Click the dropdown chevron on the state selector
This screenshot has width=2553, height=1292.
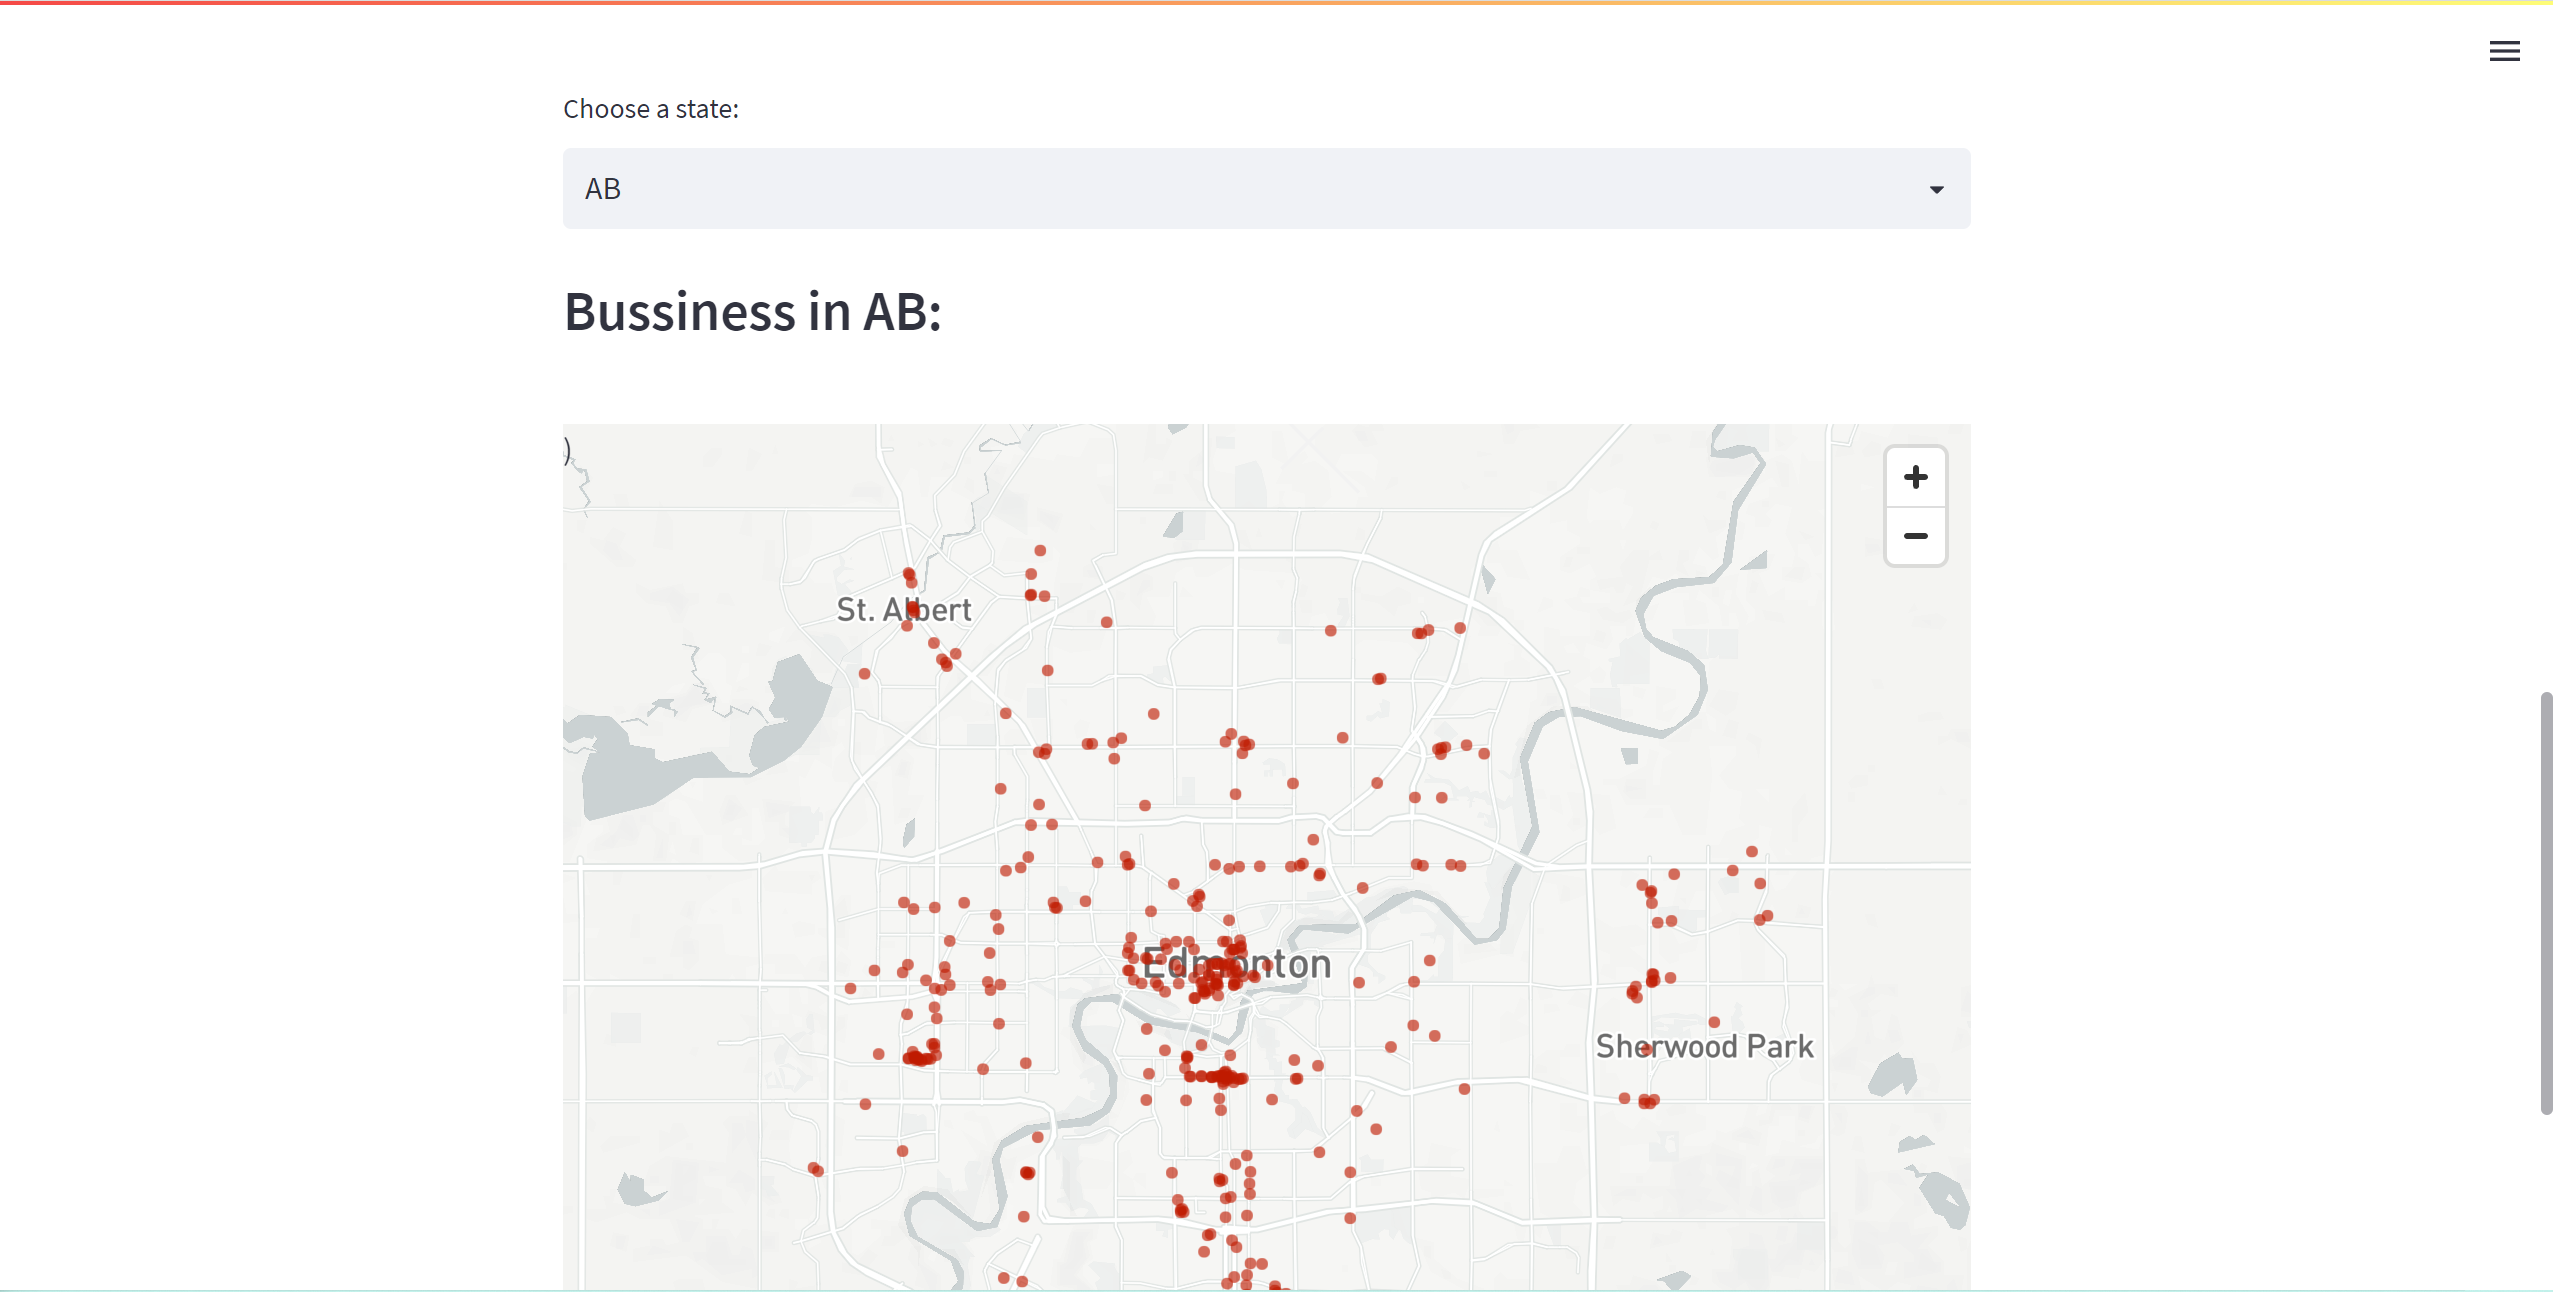click(x=1936, y=188)
